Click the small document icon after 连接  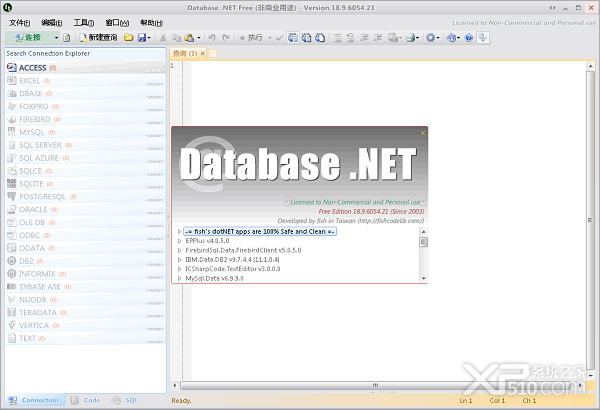67,38
